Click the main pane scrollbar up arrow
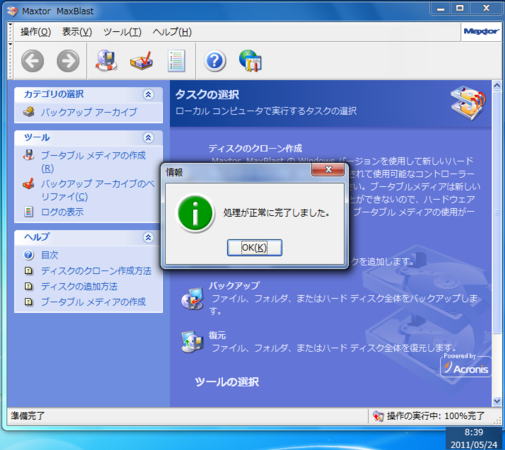 click(x=497, y=86)
